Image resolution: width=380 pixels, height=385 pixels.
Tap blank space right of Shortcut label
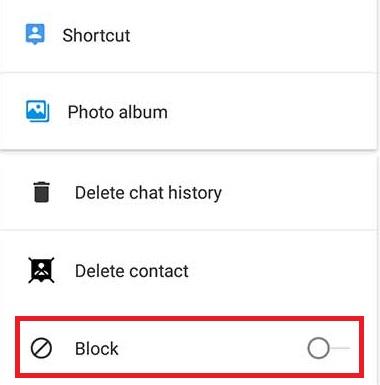pos(253,35)
